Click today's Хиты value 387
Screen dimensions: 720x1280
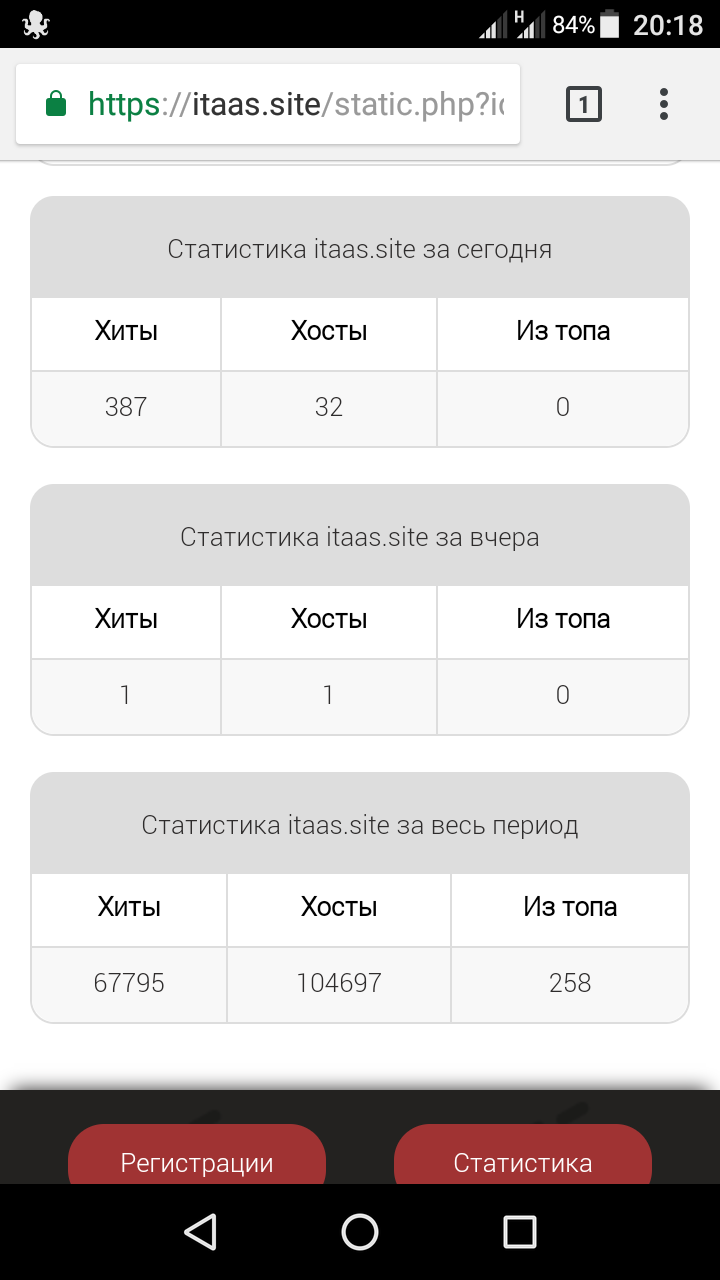click(126, 407)
